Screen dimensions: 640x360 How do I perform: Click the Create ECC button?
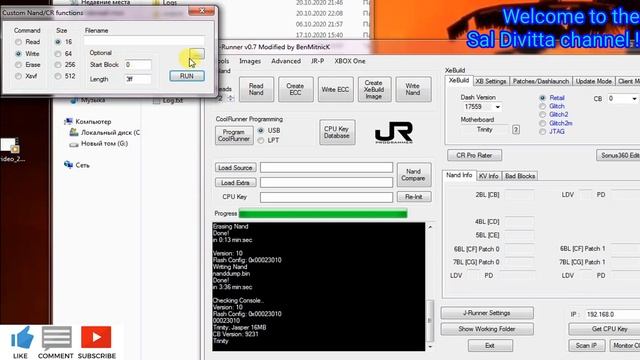[x=295, y=89]
